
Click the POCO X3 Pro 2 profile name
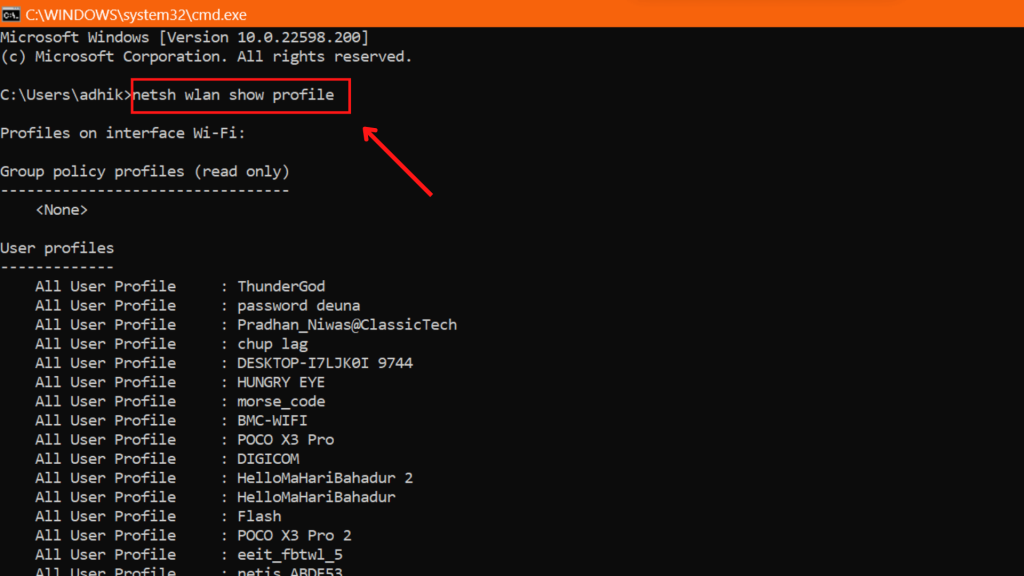click(x=294, y=536)
